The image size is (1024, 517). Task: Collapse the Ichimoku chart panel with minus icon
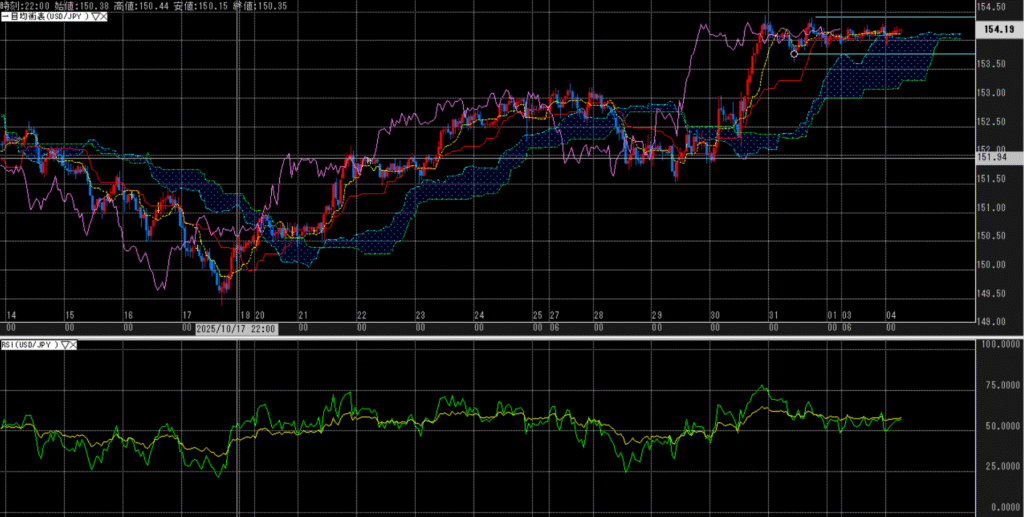point(4,17)
